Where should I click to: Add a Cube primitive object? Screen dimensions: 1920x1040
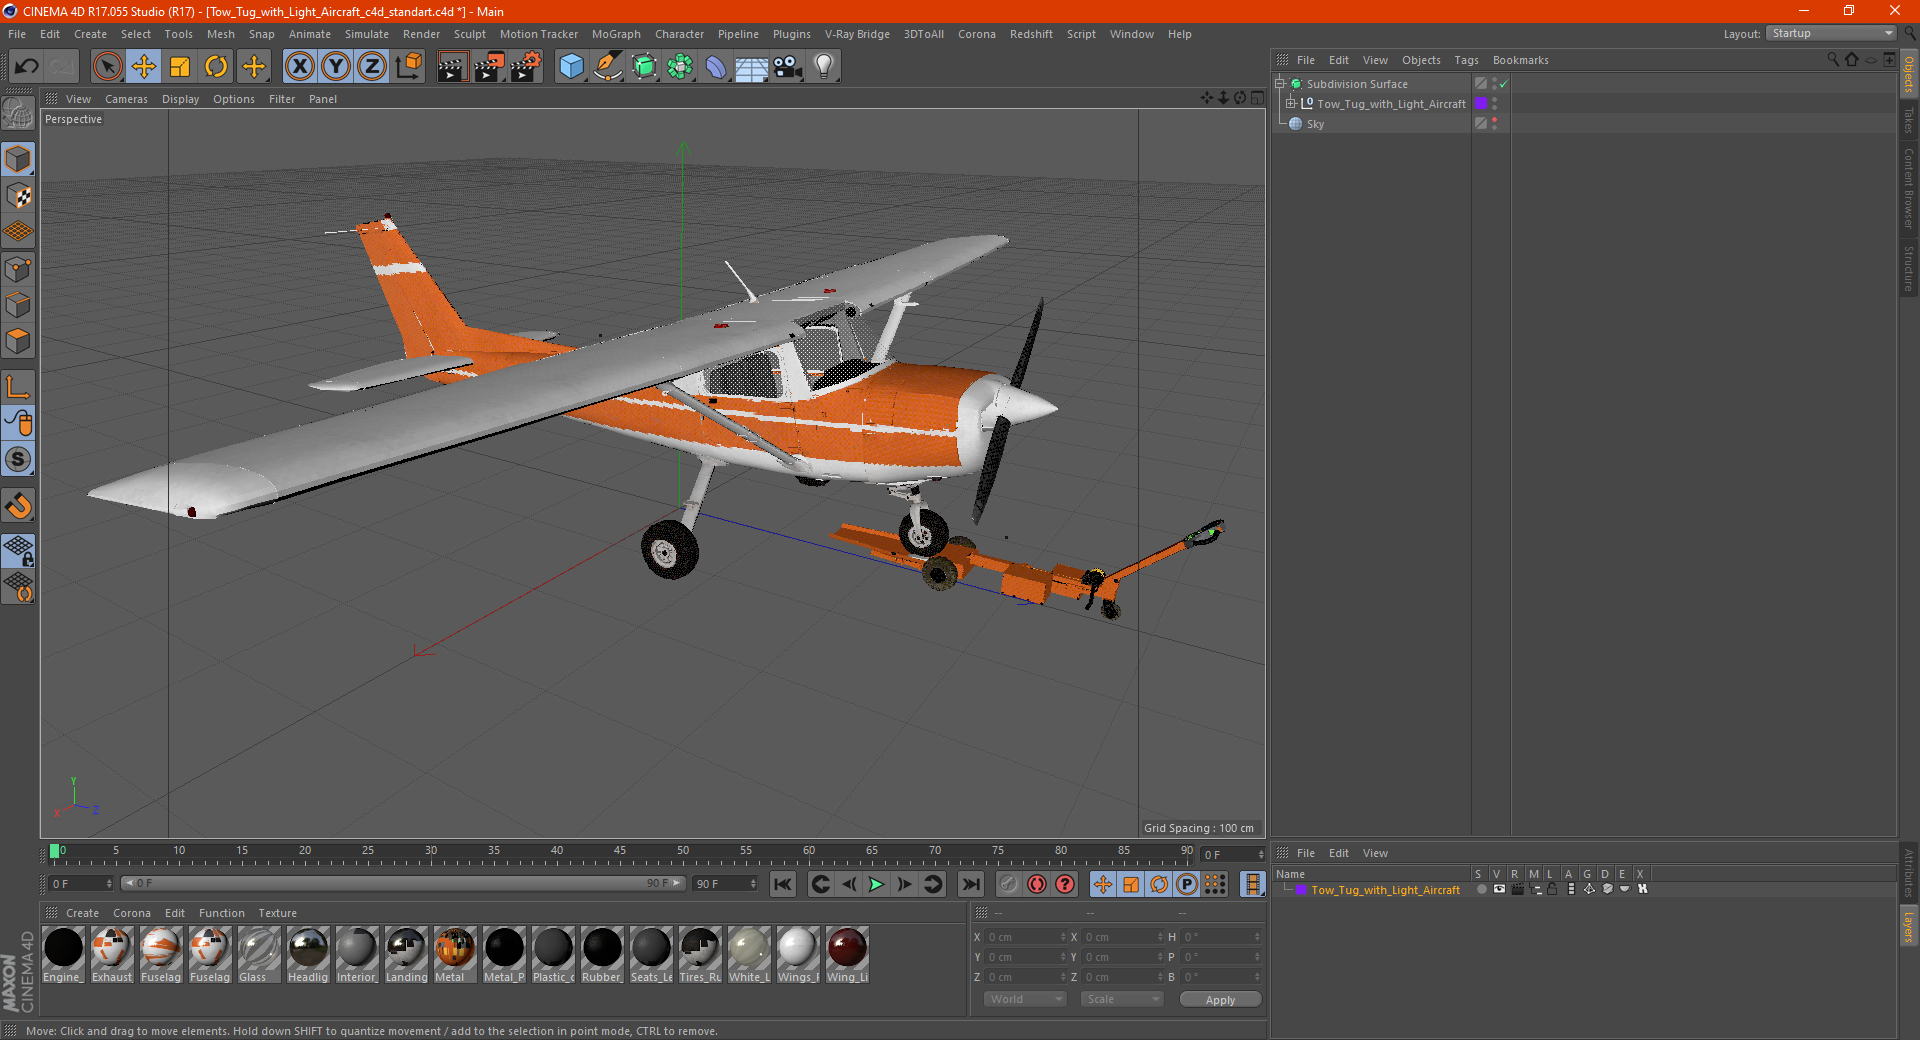(x=571, y=67)
